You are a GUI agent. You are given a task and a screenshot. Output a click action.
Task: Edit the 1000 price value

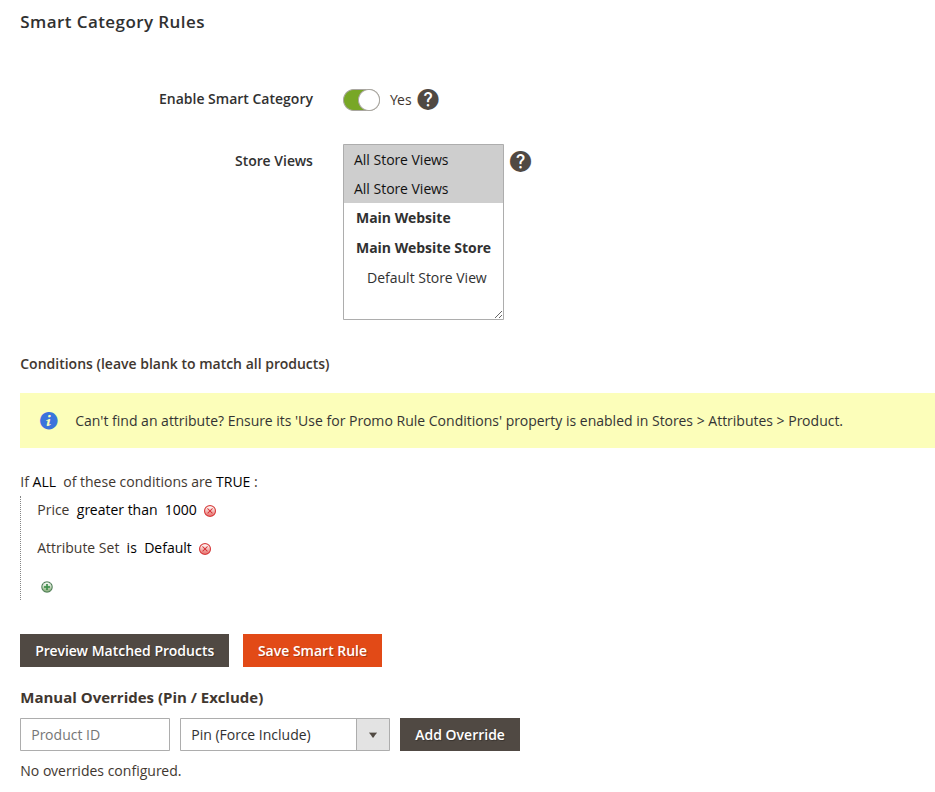[181, 511]
